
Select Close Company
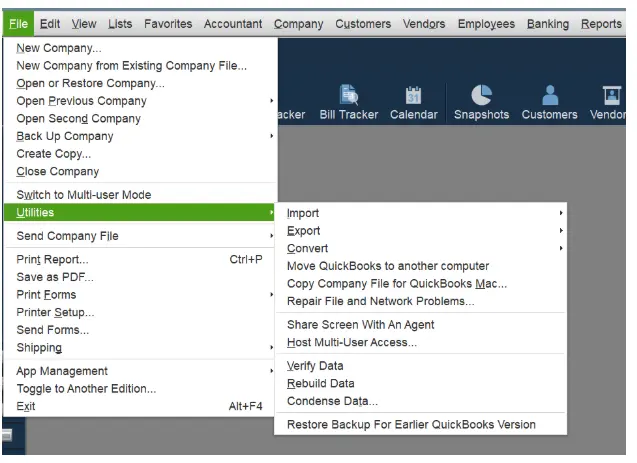(140, 171)
